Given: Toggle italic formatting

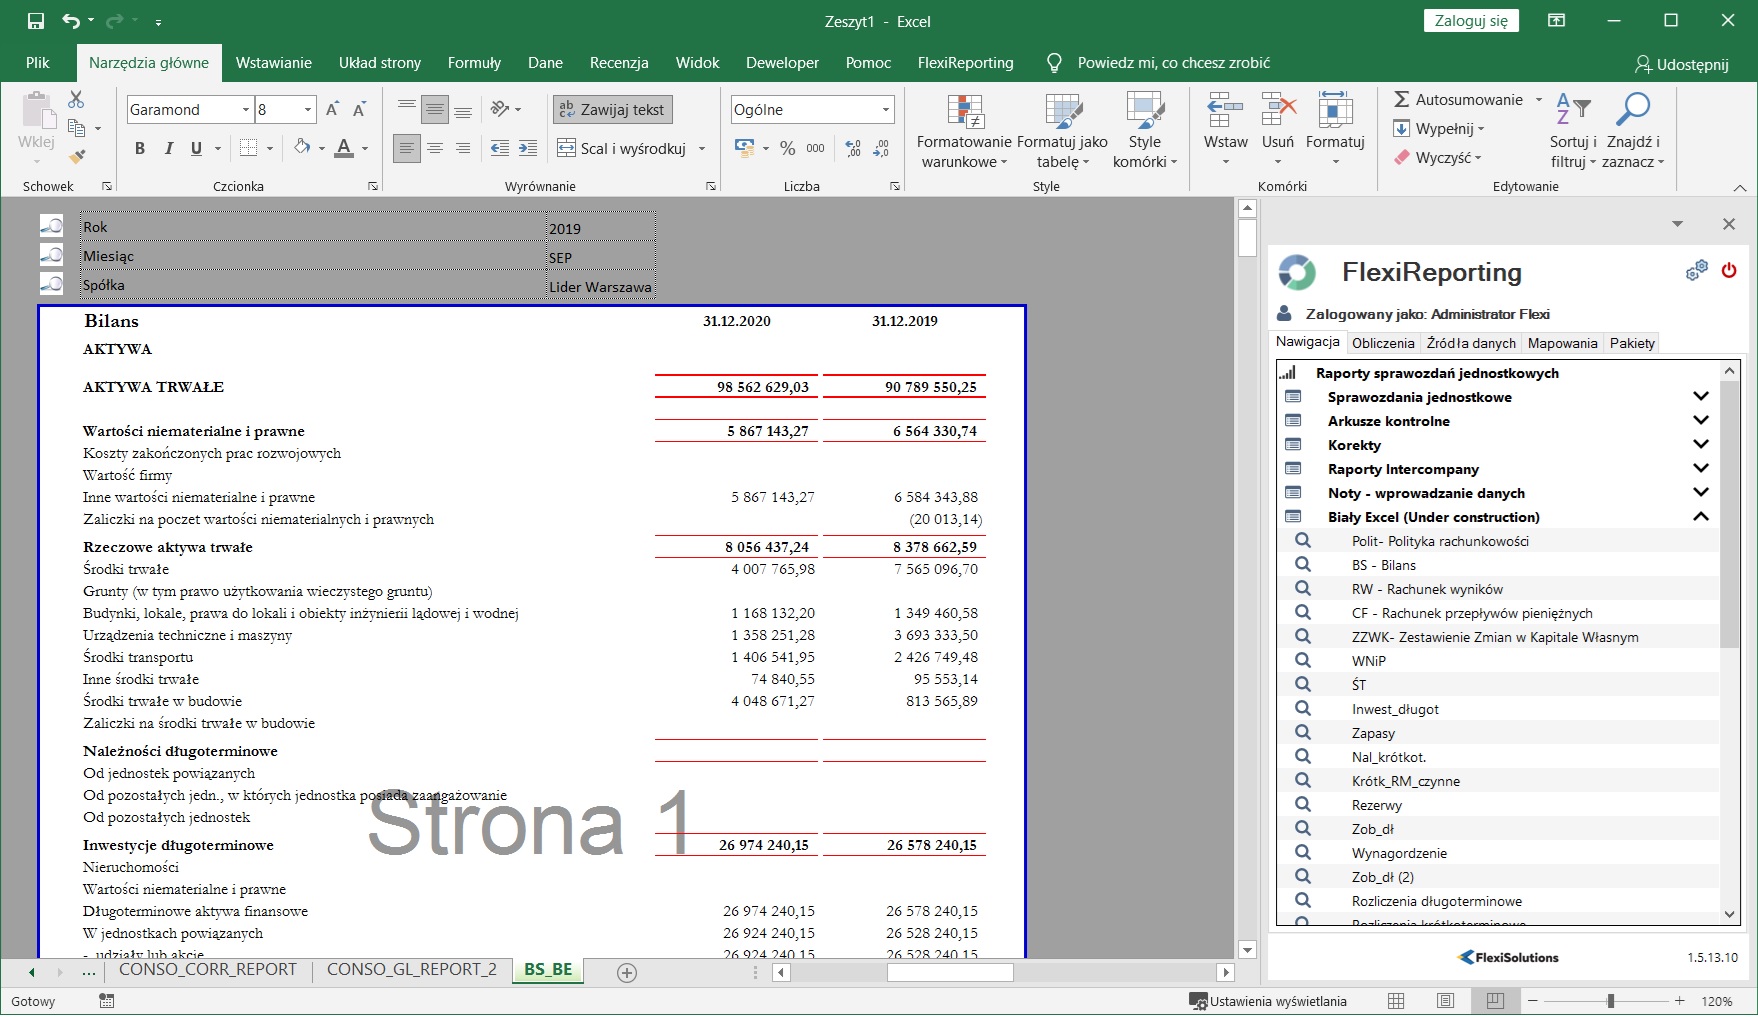Looking at the screenshot, I should [168, 149].
